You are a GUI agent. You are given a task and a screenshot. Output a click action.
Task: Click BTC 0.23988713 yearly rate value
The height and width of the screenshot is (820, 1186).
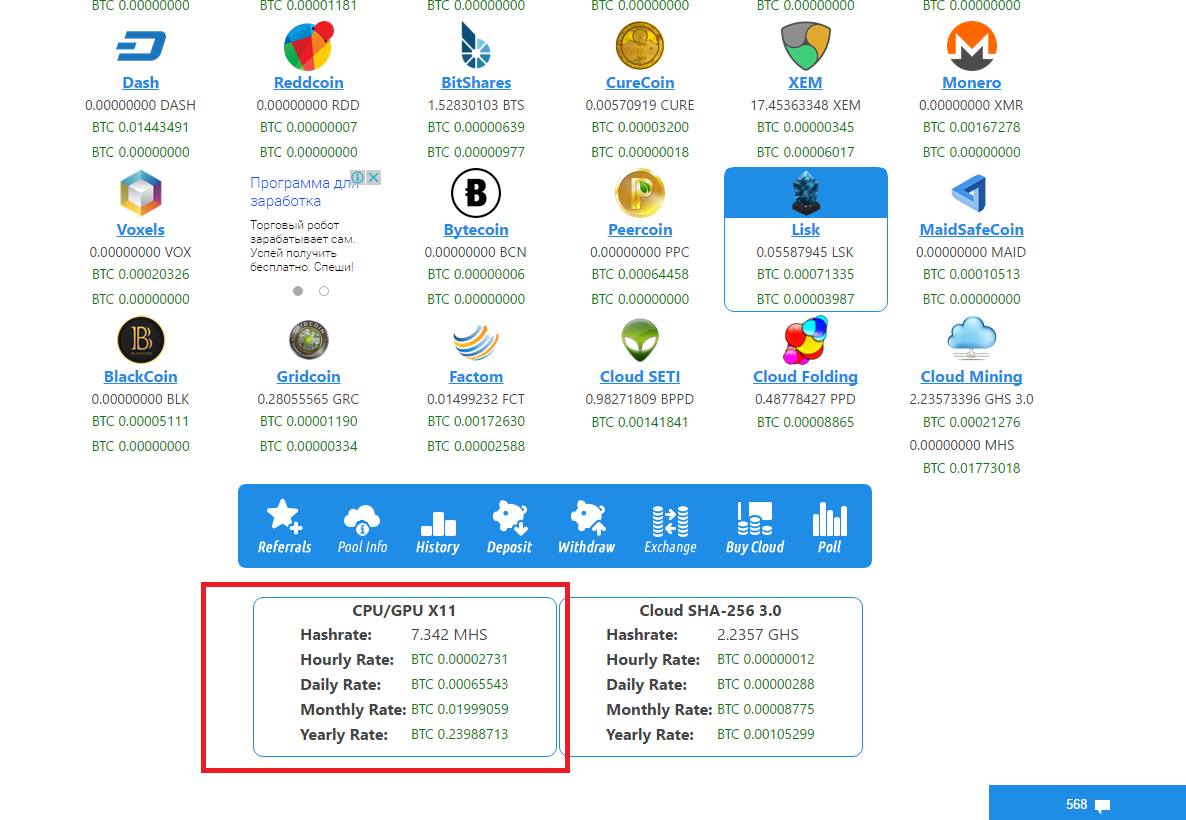coord(460,734)
